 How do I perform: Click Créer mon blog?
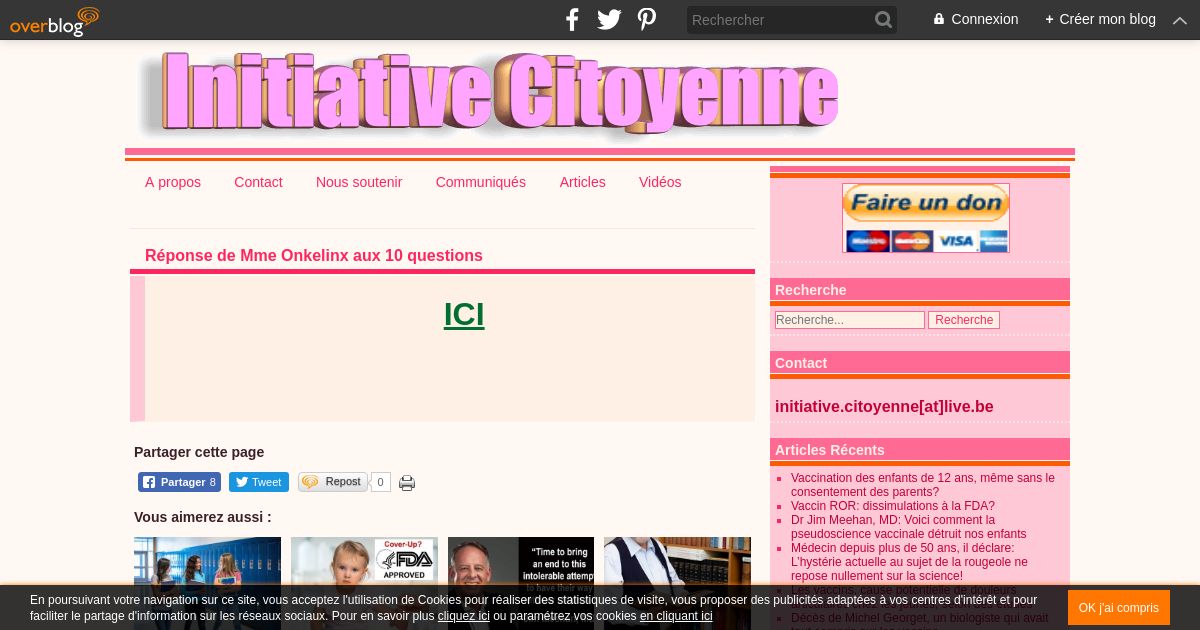click(1100, 19)
